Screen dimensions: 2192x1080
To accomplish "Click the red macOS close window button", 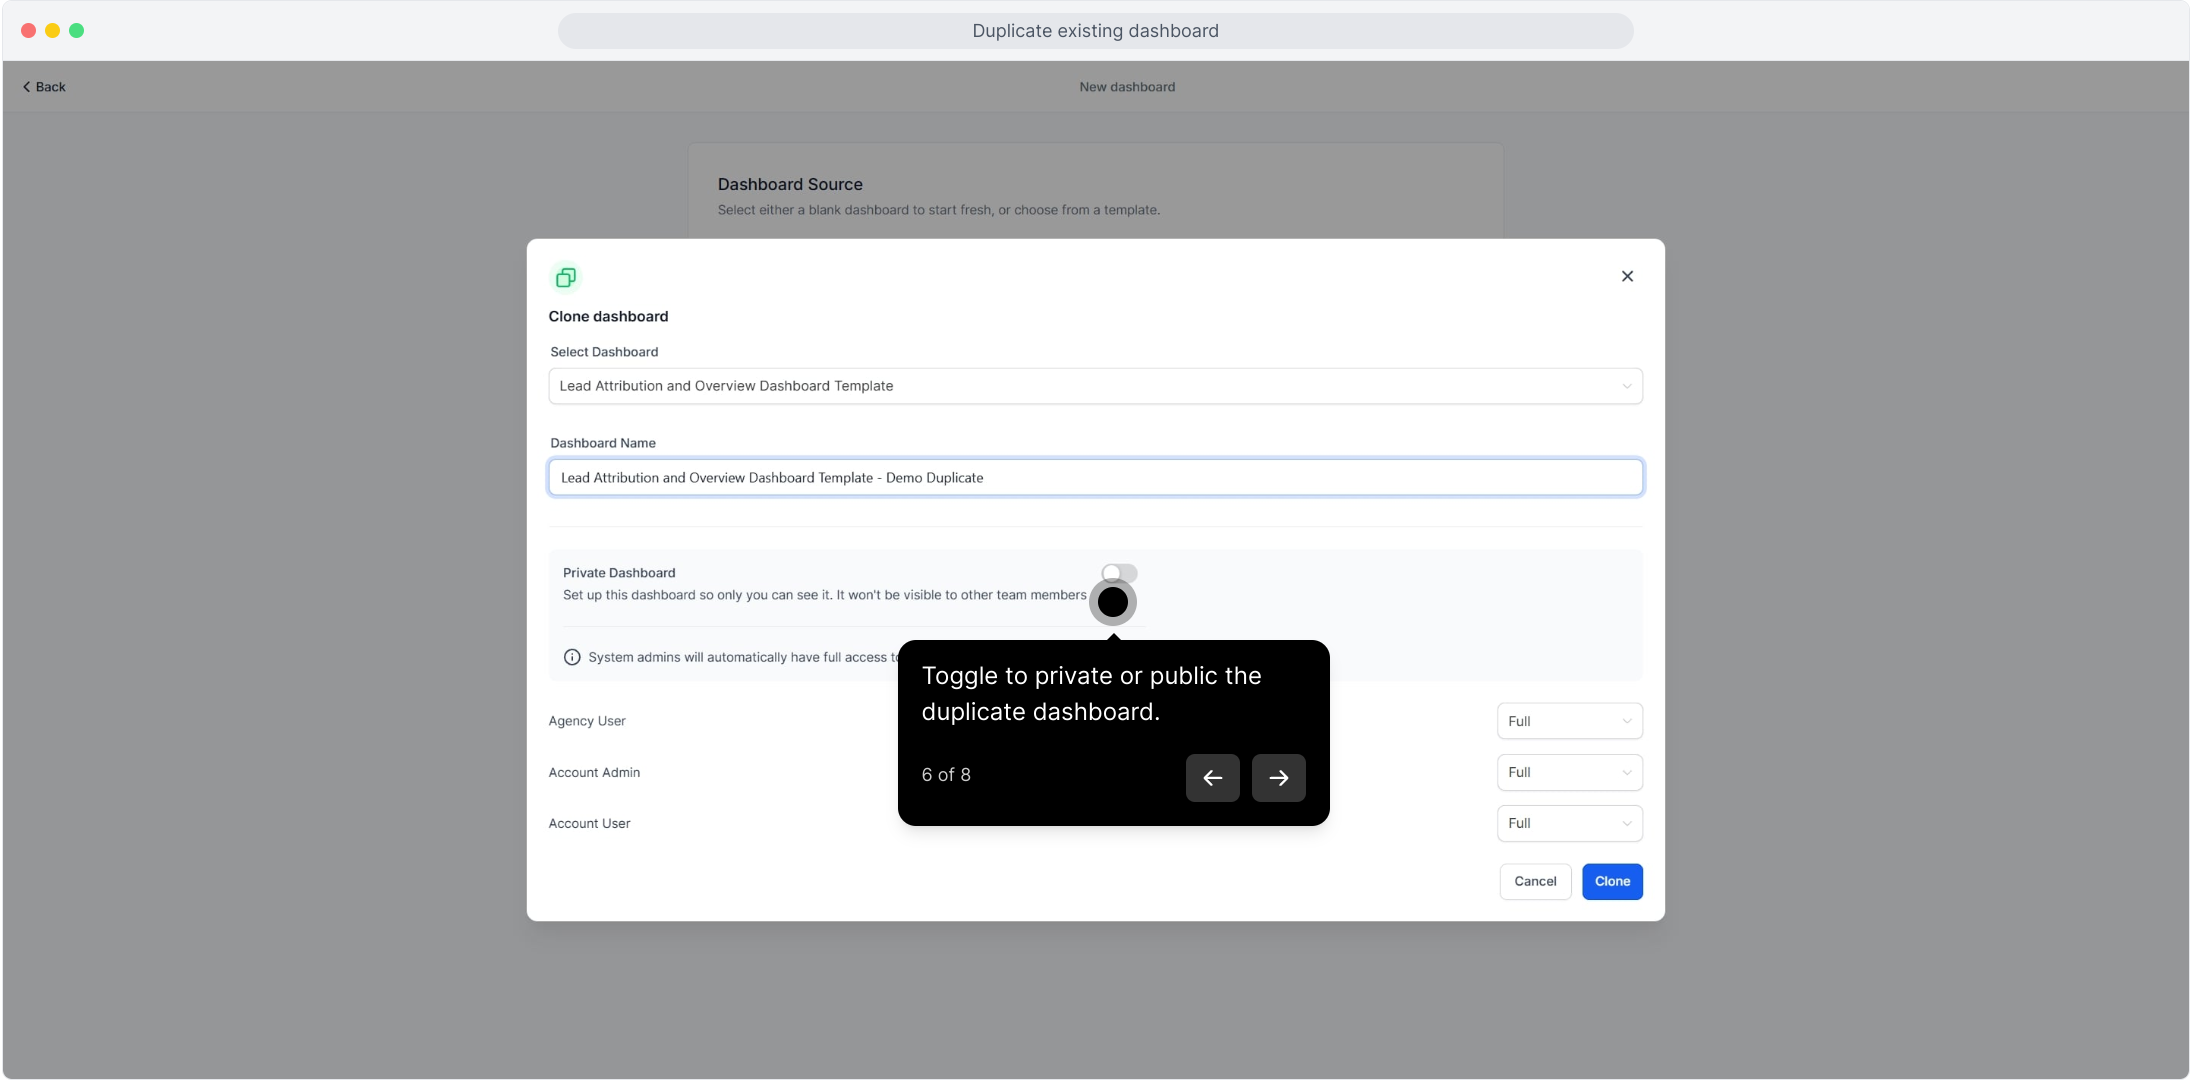I will pyautogui.click(x=28, y=31).
